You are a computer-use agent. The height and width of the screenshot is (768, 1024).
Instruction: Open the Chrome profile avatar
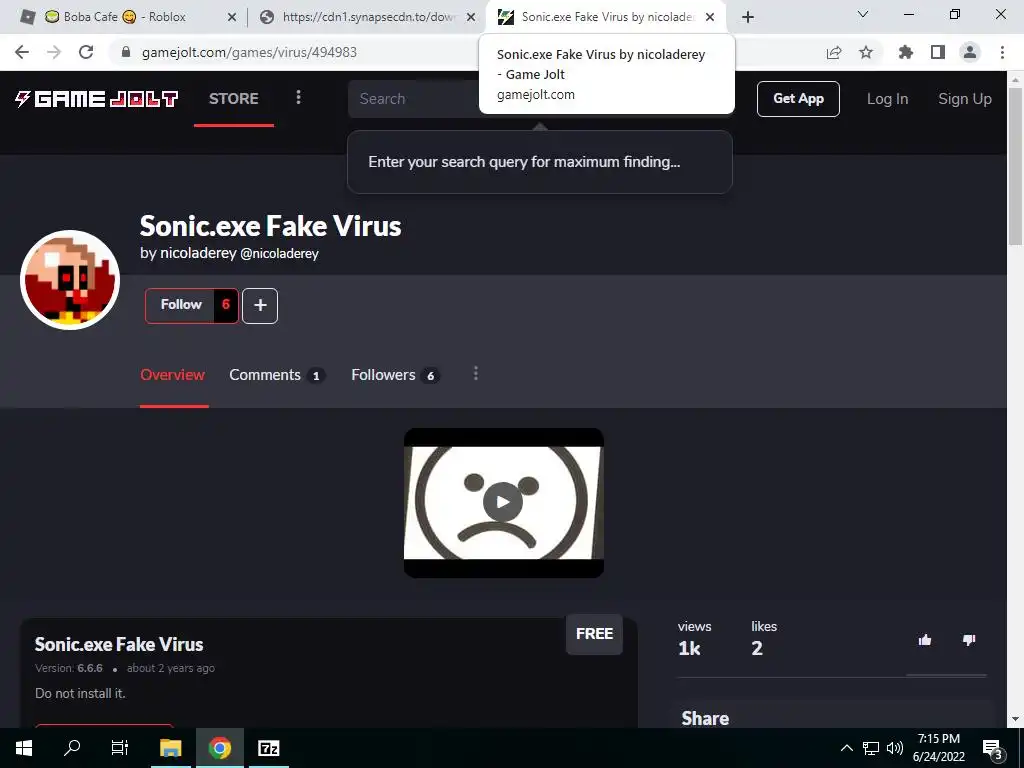click(x=970, y=52)
